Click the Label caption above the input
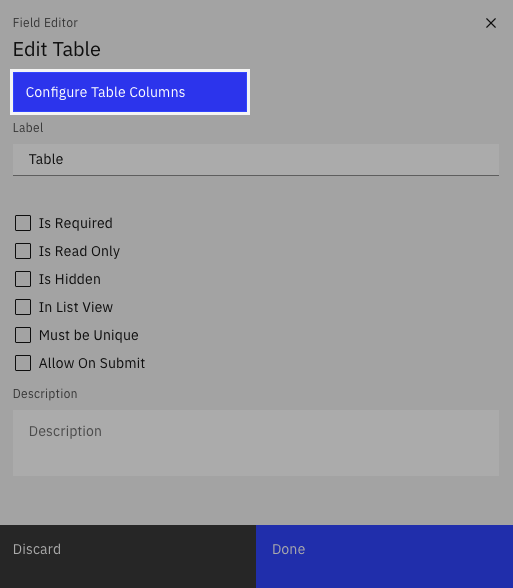The image size is (513, 588). click(x=28, y=128)
